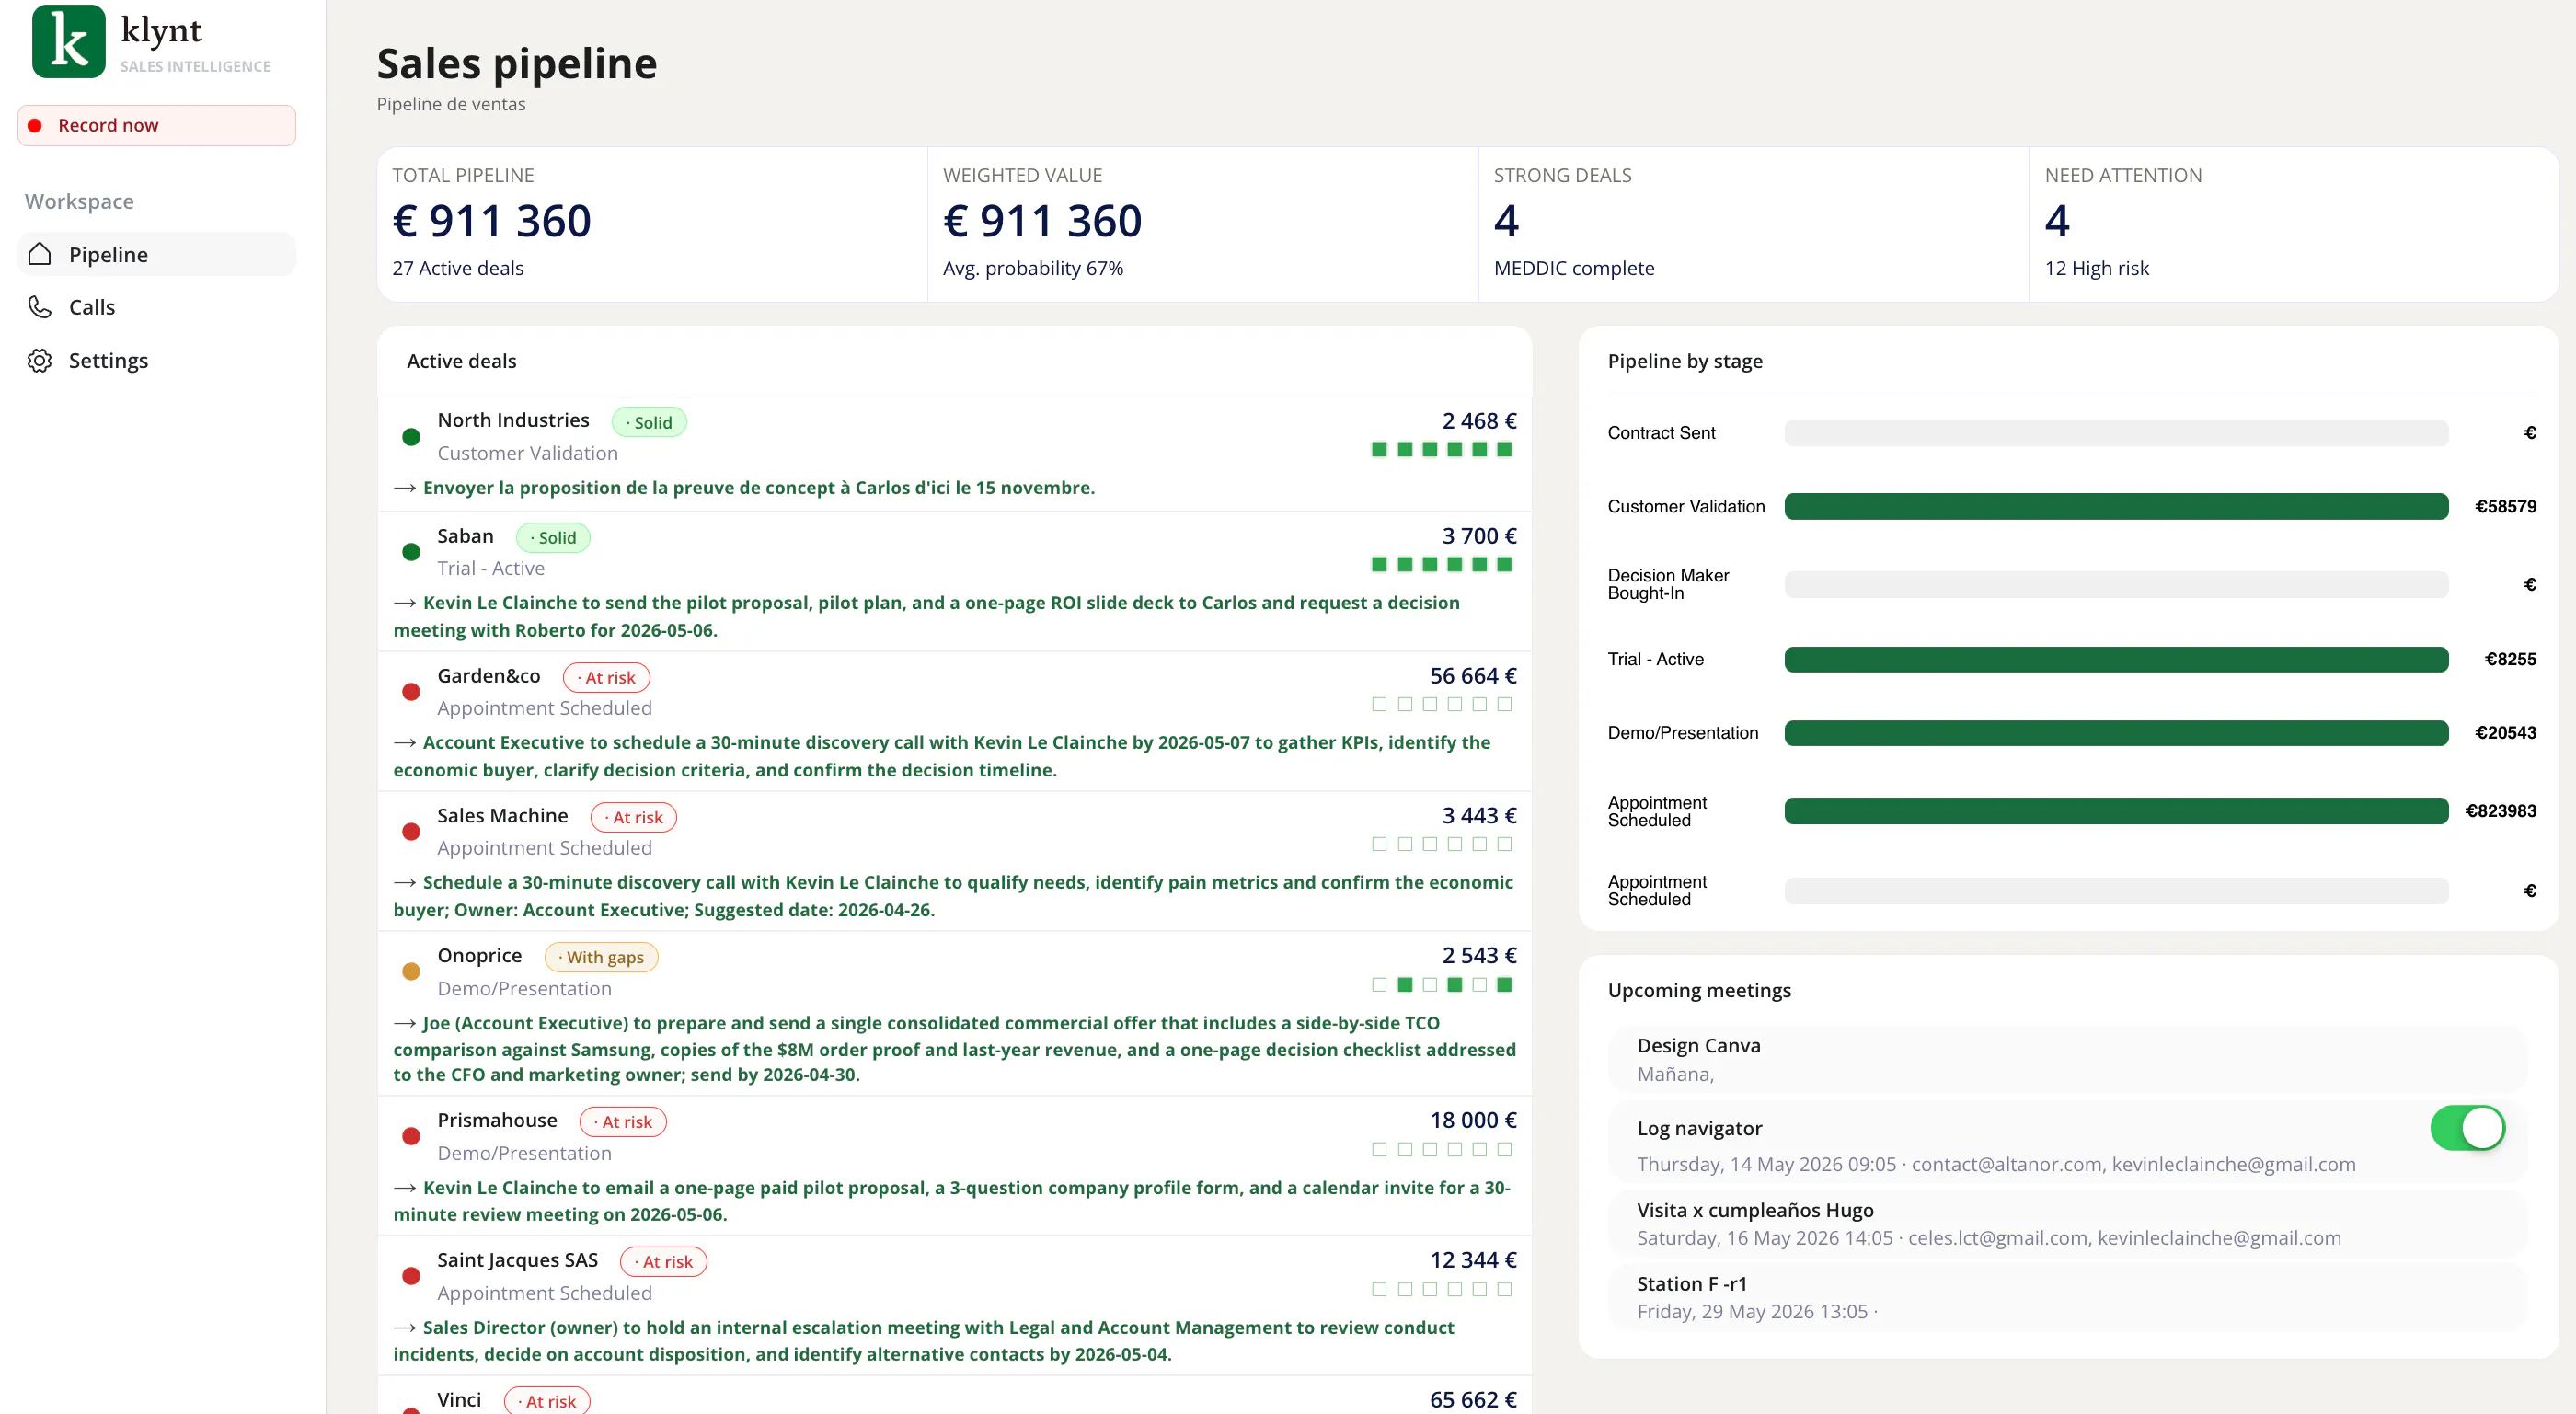Screen dimensions: 2576x1414
Task: Click the Decision Maker Bought-In stage label
Action: 1668,584
